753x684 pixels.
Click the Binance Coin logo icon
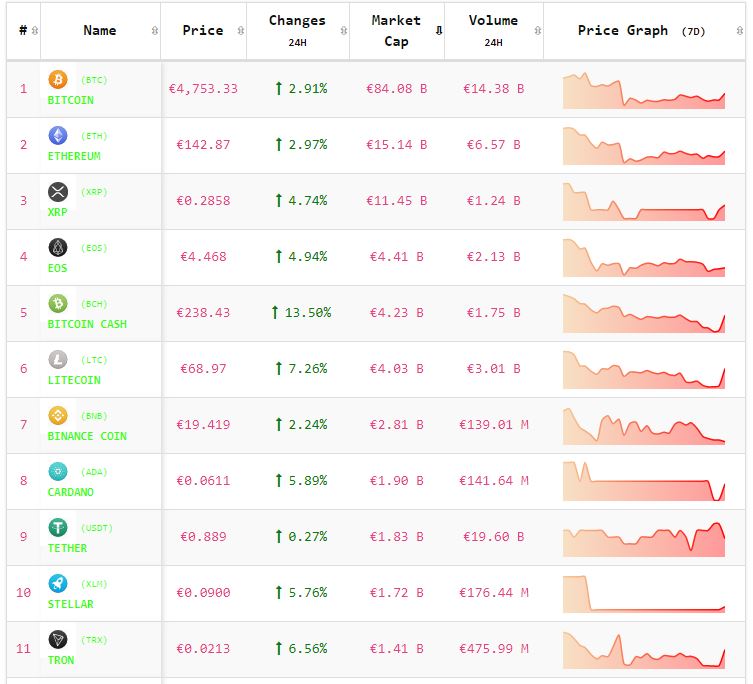pyautogui.click(x=57, y=416)
